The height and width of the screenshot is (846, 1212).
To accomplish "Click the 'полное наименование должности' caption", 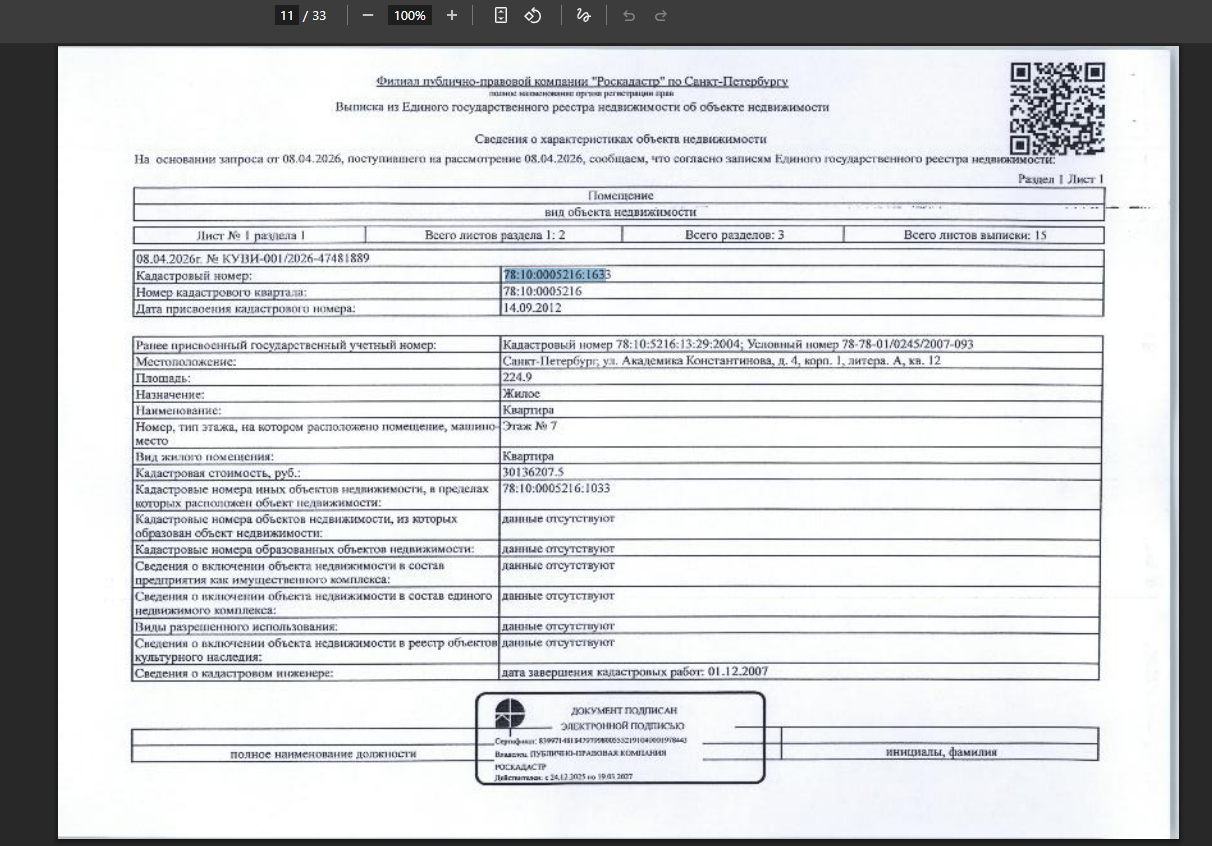I will click(323, 753).
